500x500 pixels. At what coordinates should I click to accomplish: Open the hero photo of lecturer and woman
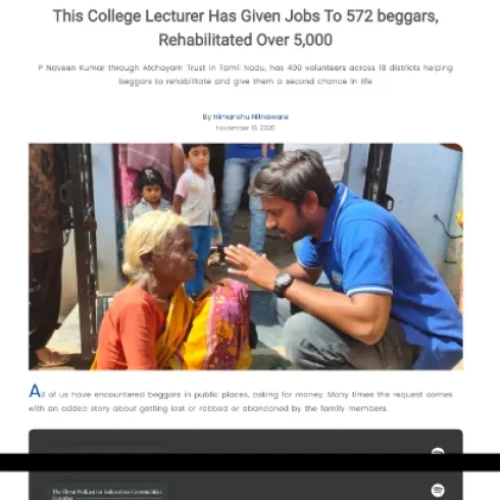(246, 257)
